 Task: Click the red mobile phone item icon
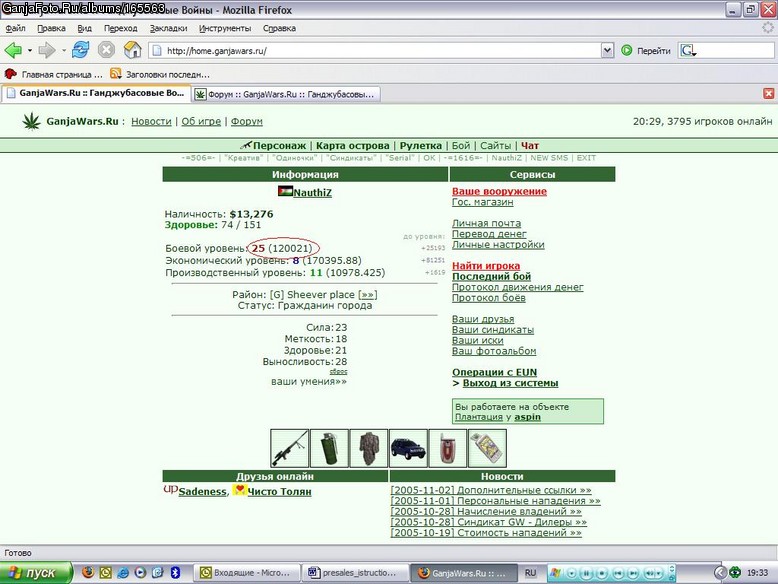[448, 448]
